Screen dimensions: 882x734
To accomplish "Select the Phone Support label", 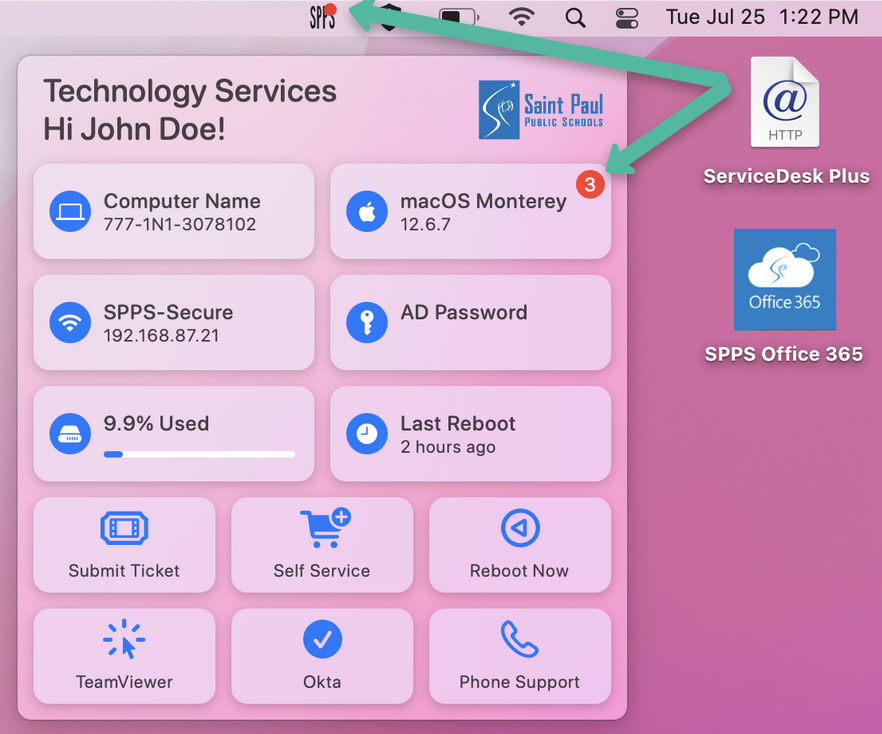I will [x=519, y=682].
